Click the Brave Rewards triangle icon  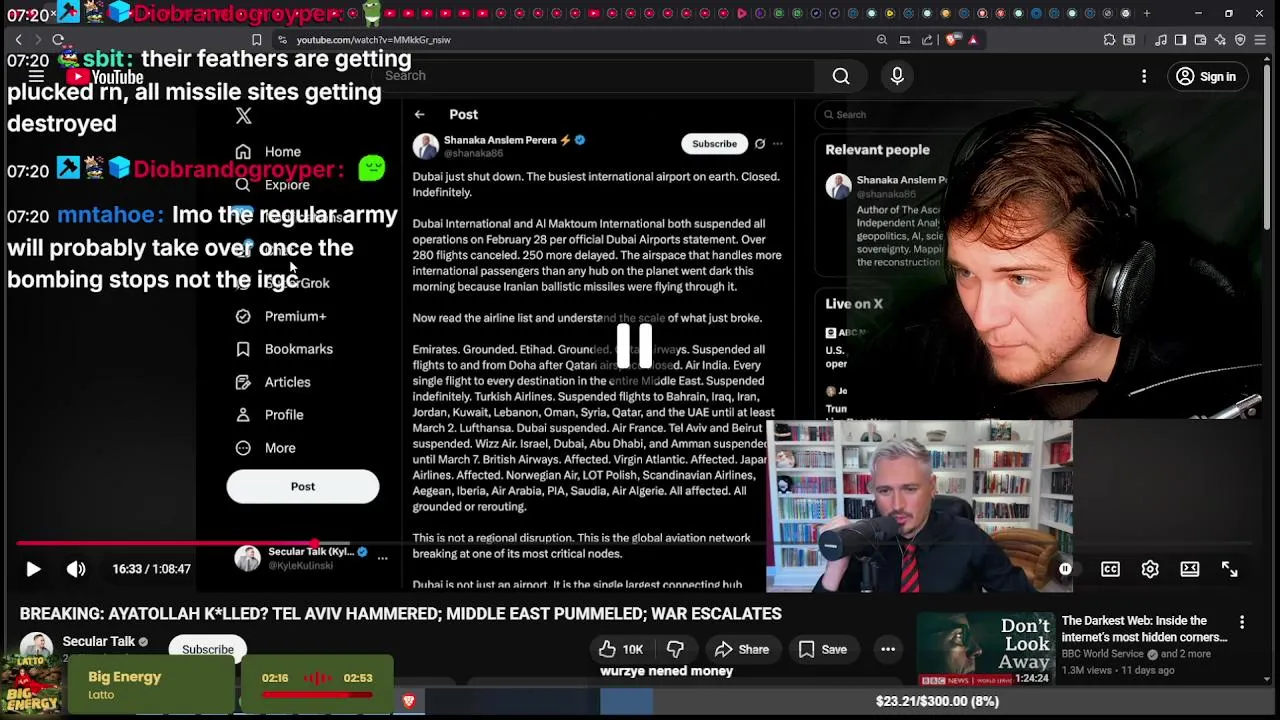tap(973, 40)
